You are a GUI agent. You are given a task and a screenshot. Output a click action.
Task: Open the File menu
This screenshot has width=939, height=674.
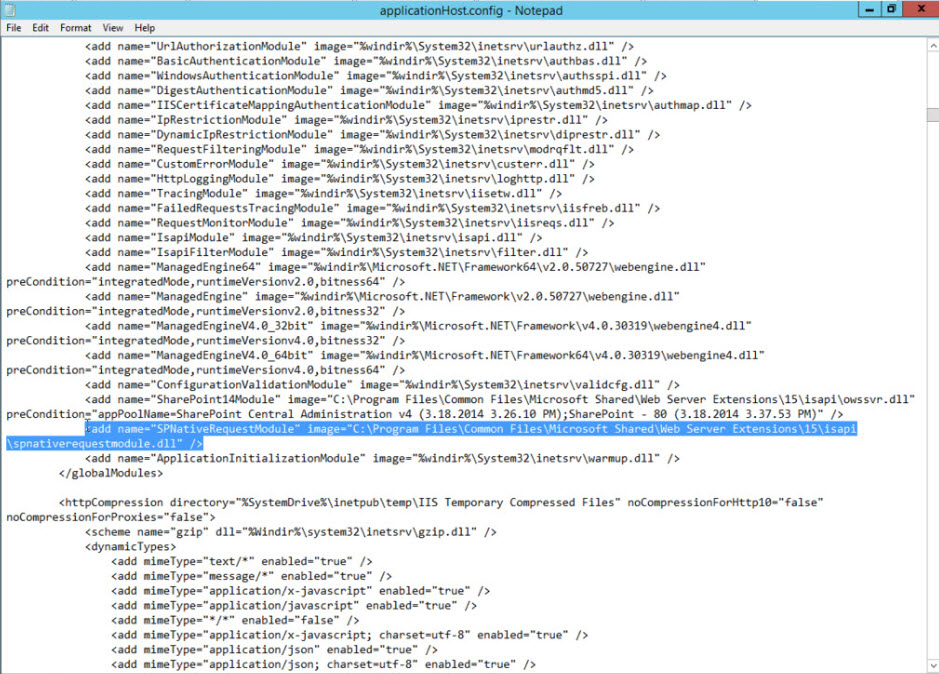(x=14, y=28)
